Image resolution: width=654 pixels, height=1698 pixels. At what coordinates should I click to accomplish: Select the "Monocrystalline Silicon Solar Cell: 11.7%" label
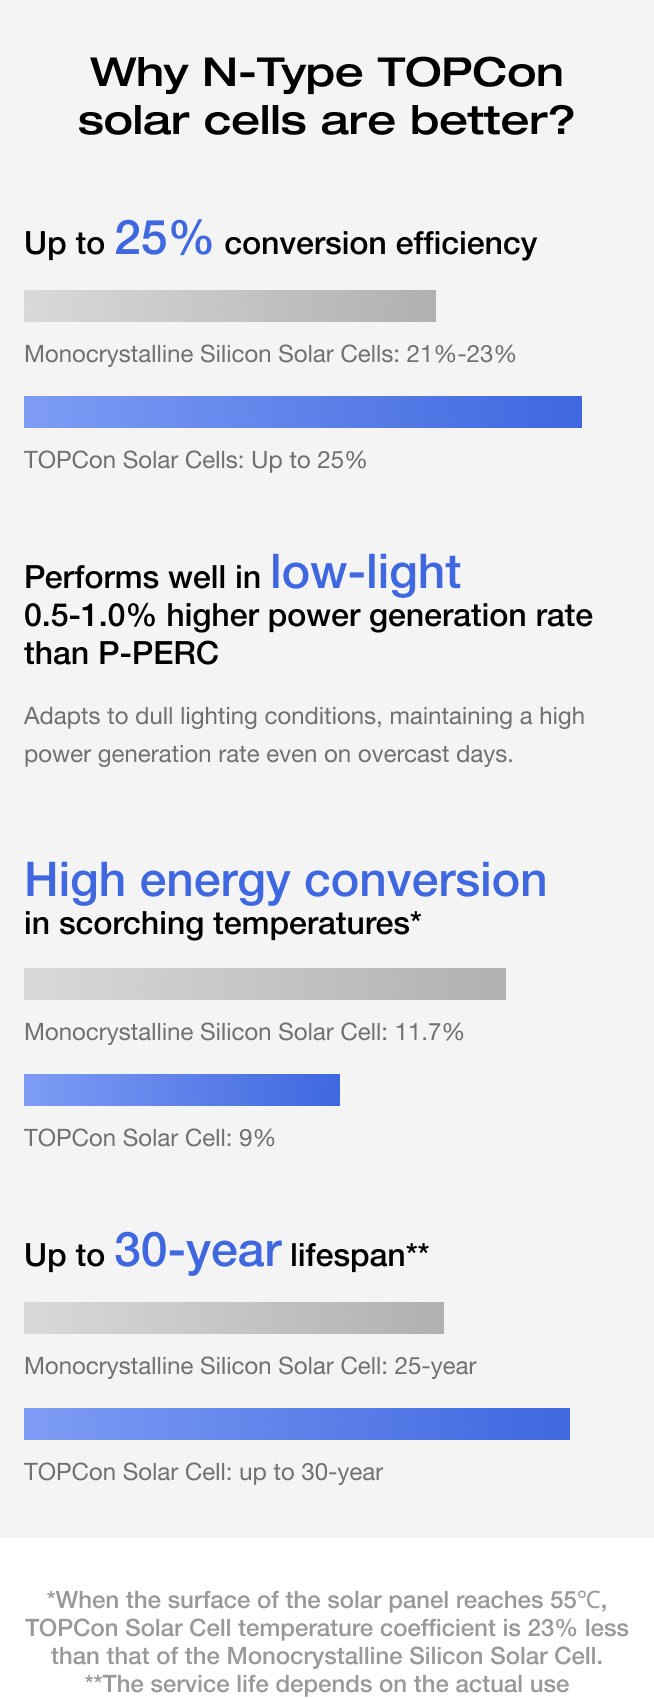(x=244, y=1032)
